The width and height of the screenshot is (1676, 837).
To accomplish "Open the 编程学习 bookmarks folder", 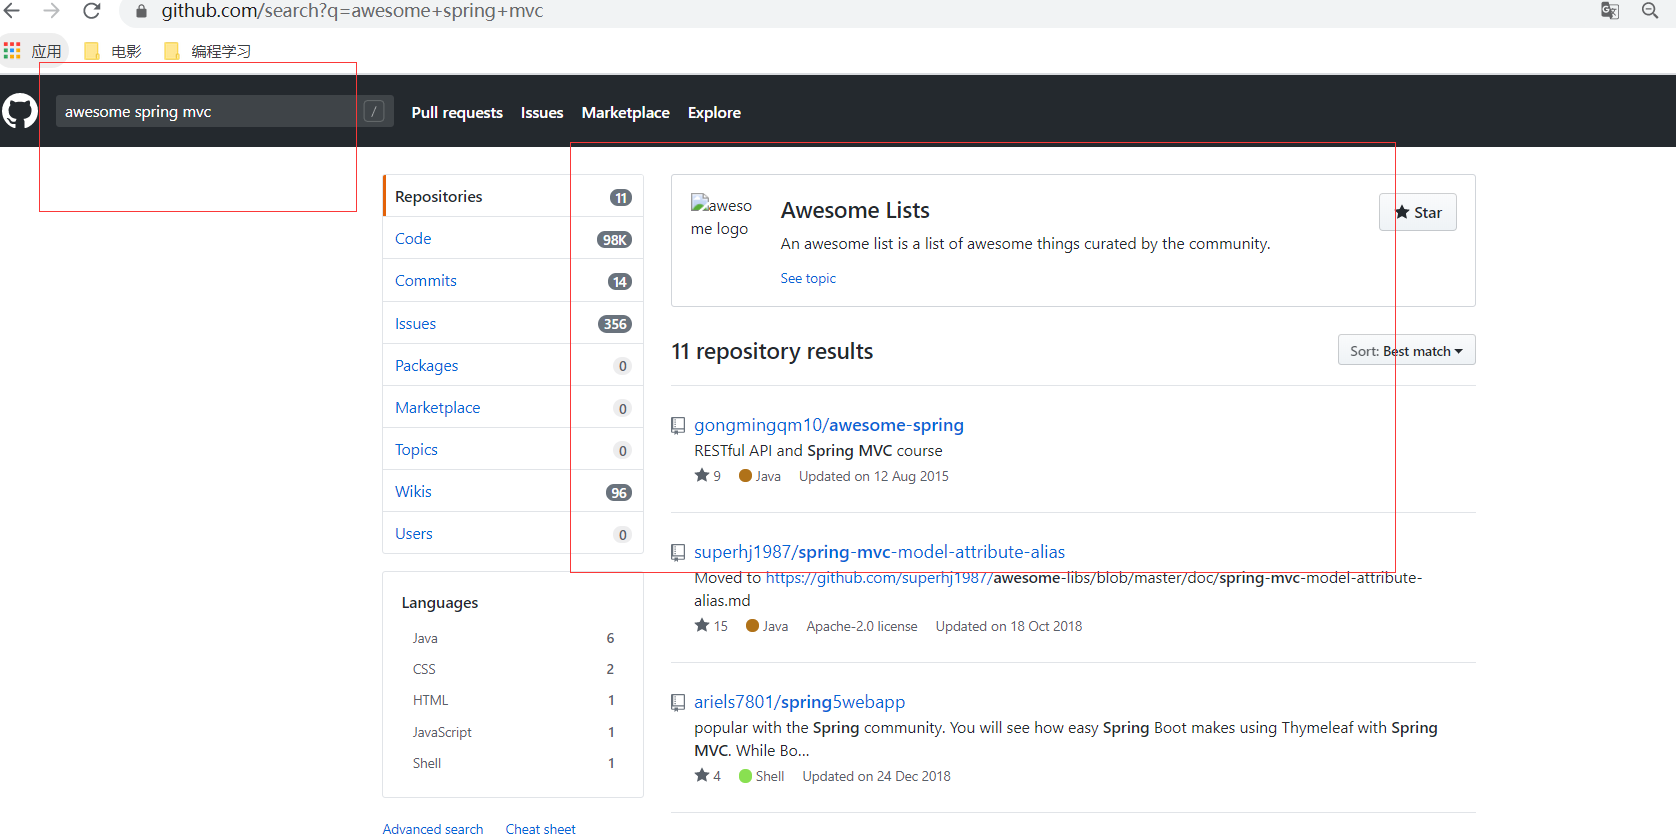I will (208, 51).
